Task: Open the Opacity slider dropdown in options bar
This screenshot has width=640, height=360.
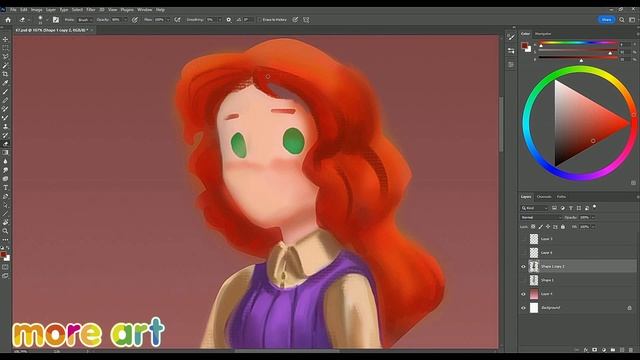Action: click(x=125, y=20)
